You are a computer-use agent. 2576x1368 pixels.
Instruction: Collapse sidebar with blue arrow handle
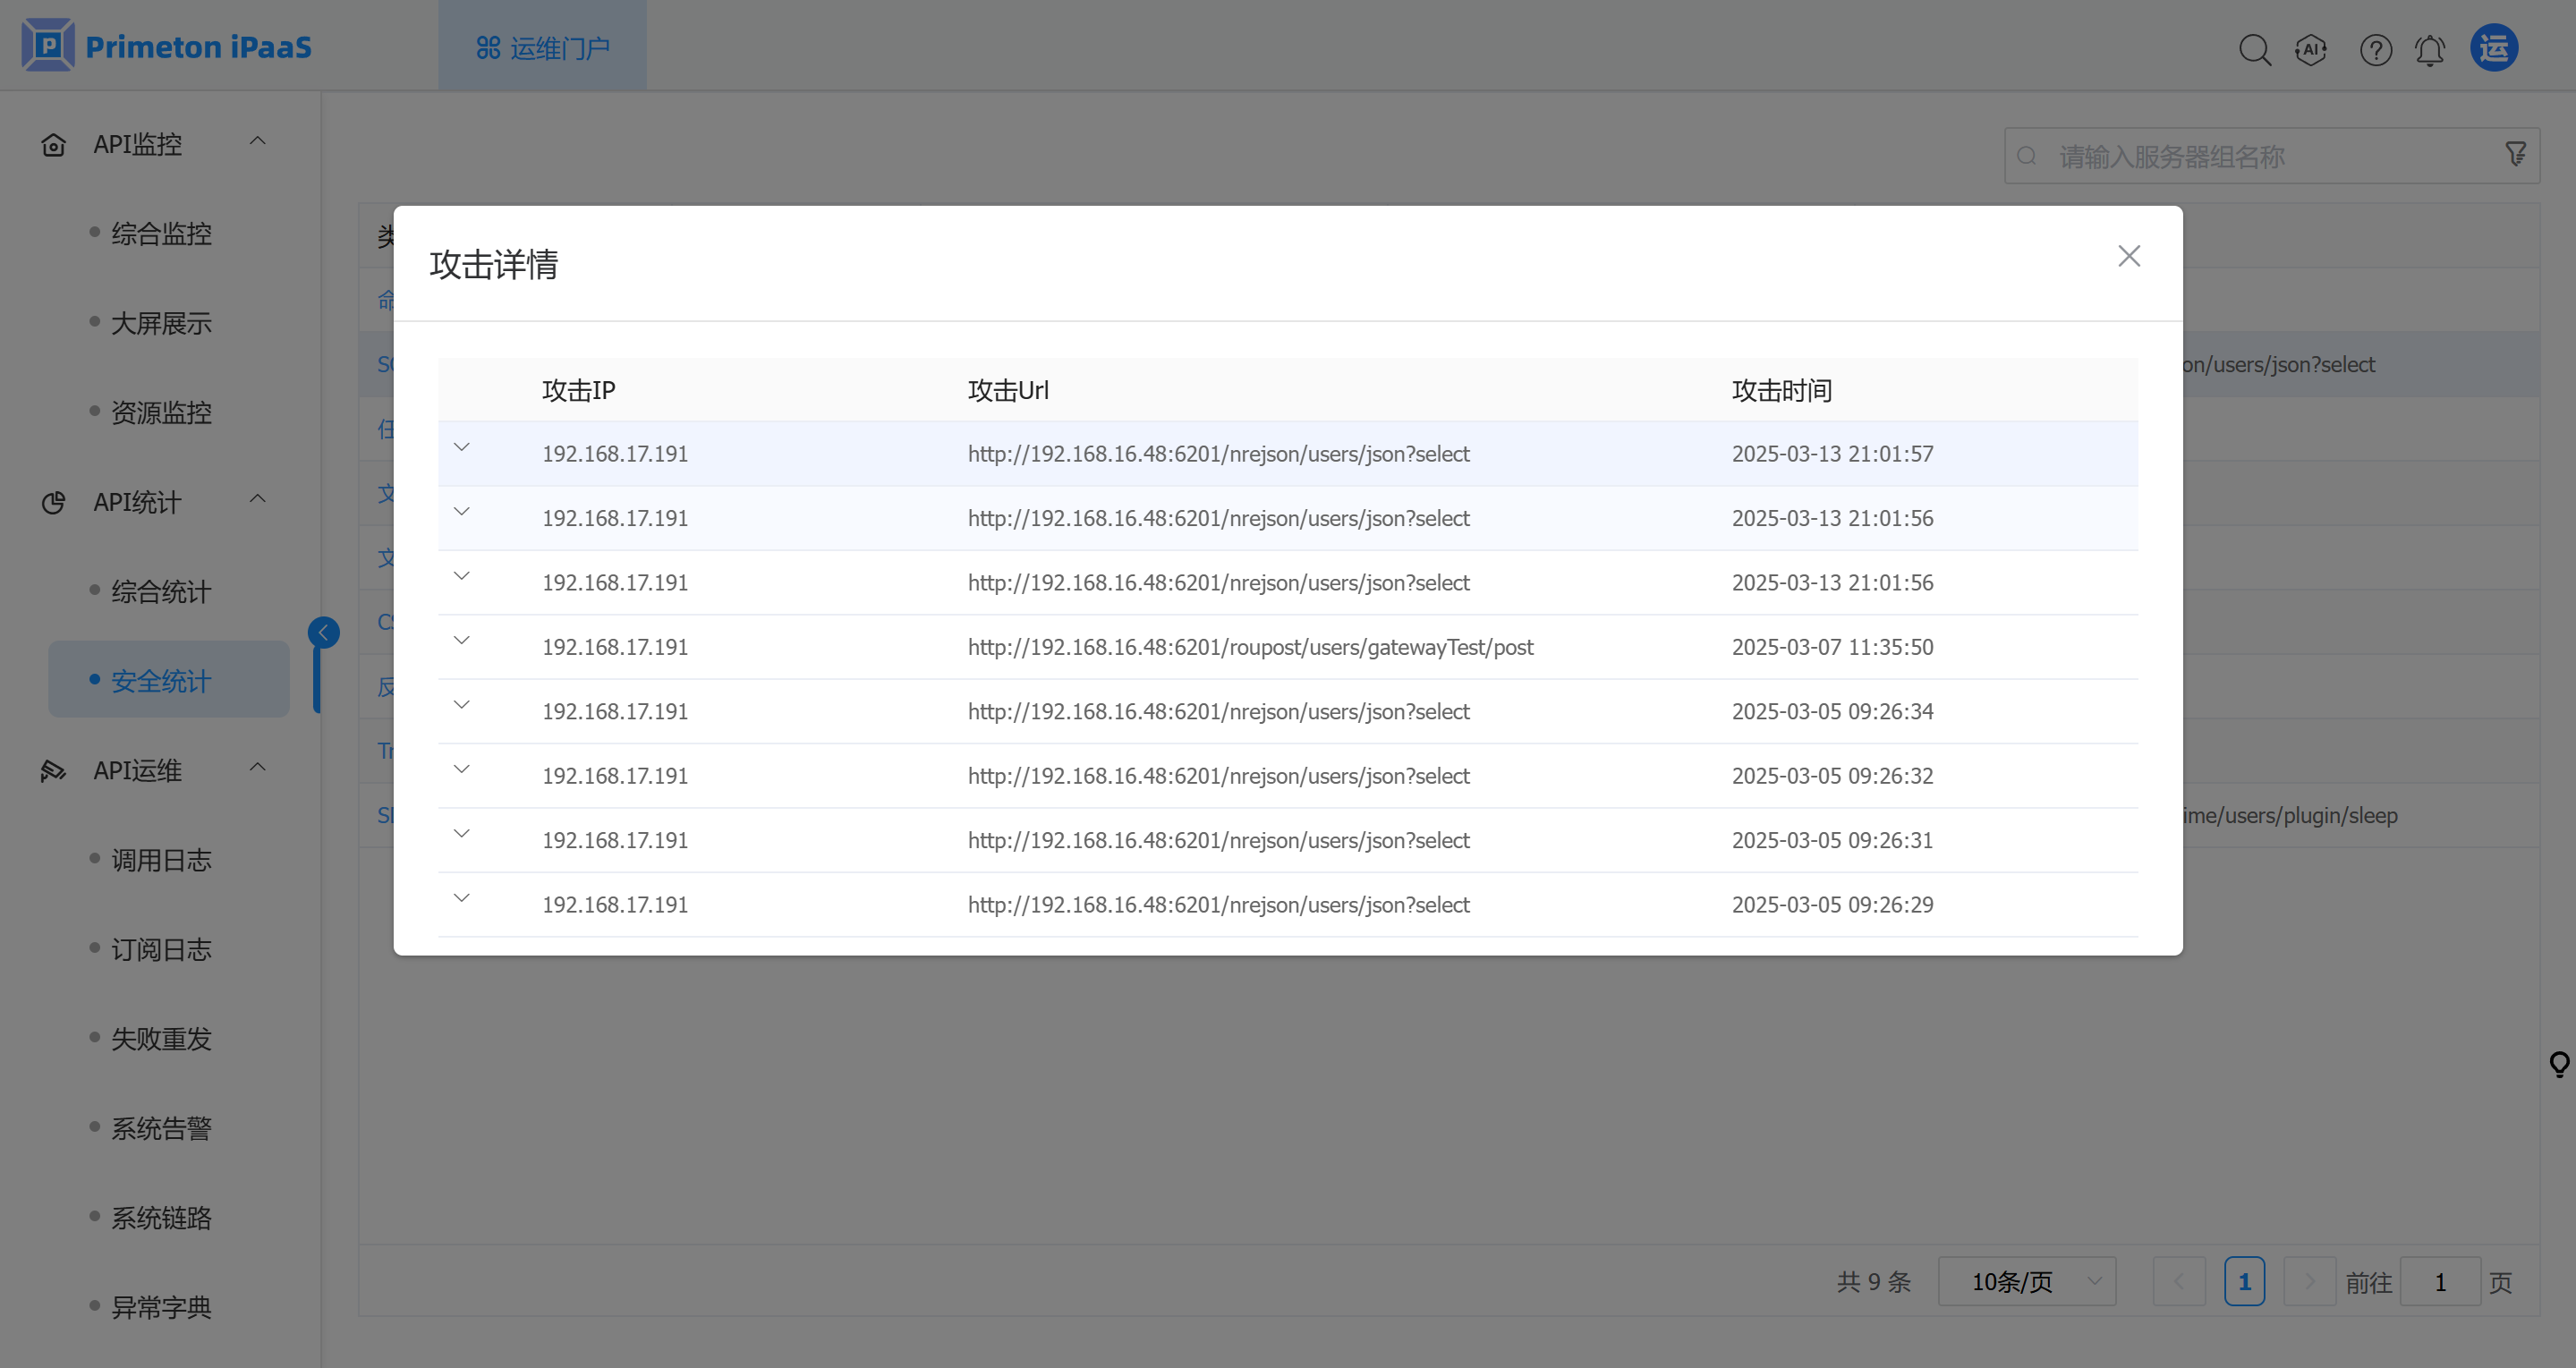click(323, 632)
